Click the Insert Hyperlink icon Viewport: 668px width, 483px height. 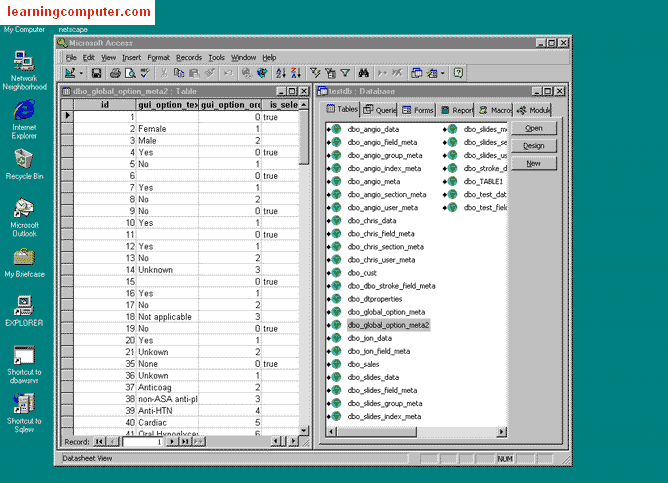(247, 73)
